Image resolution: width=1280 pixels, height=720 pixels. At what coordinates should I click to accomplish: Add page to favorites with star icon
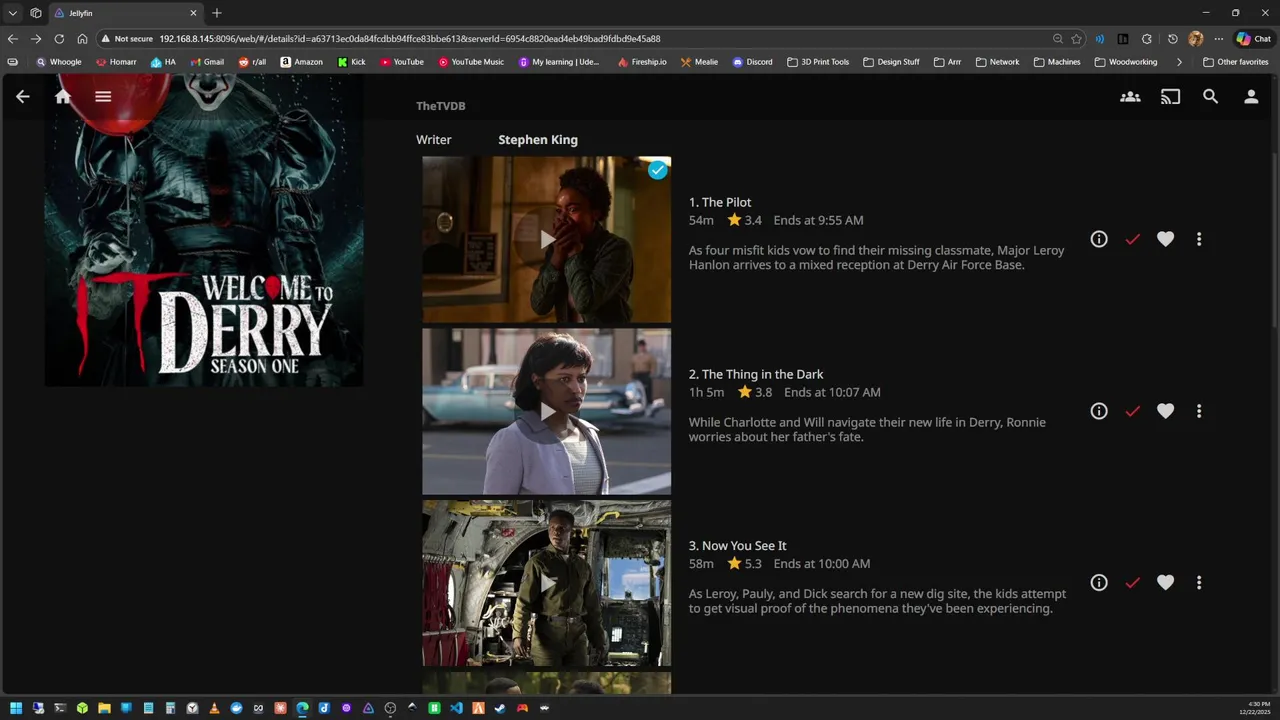pos(1077,39)
